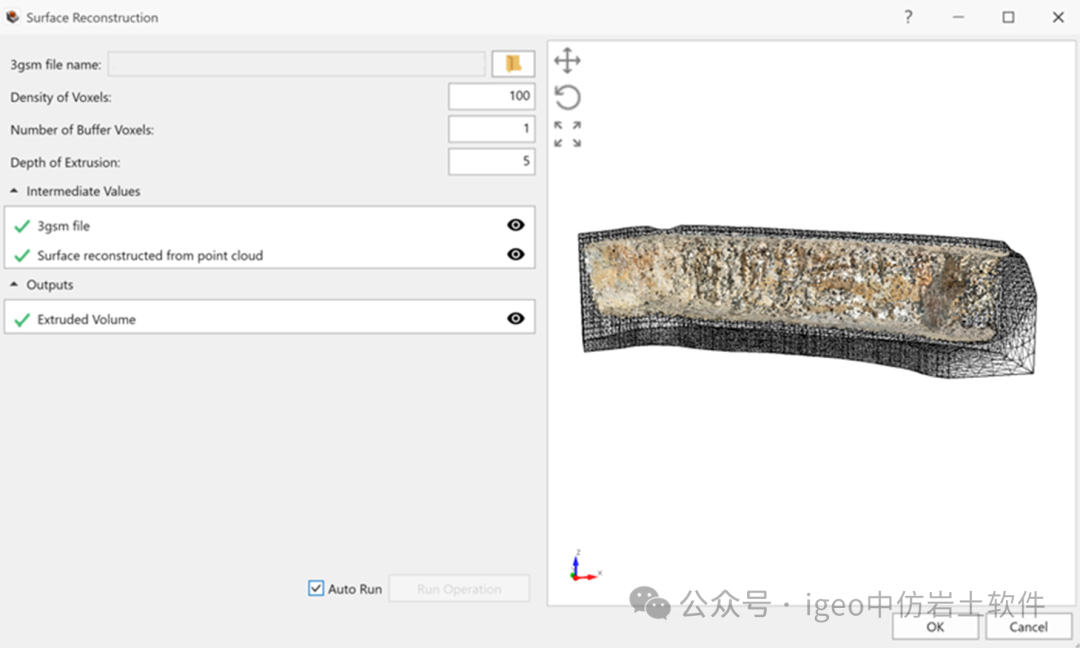Toggle visibility of the 3gsm file
This screenshot has width=1080, height=648.
tap(515, 226)
